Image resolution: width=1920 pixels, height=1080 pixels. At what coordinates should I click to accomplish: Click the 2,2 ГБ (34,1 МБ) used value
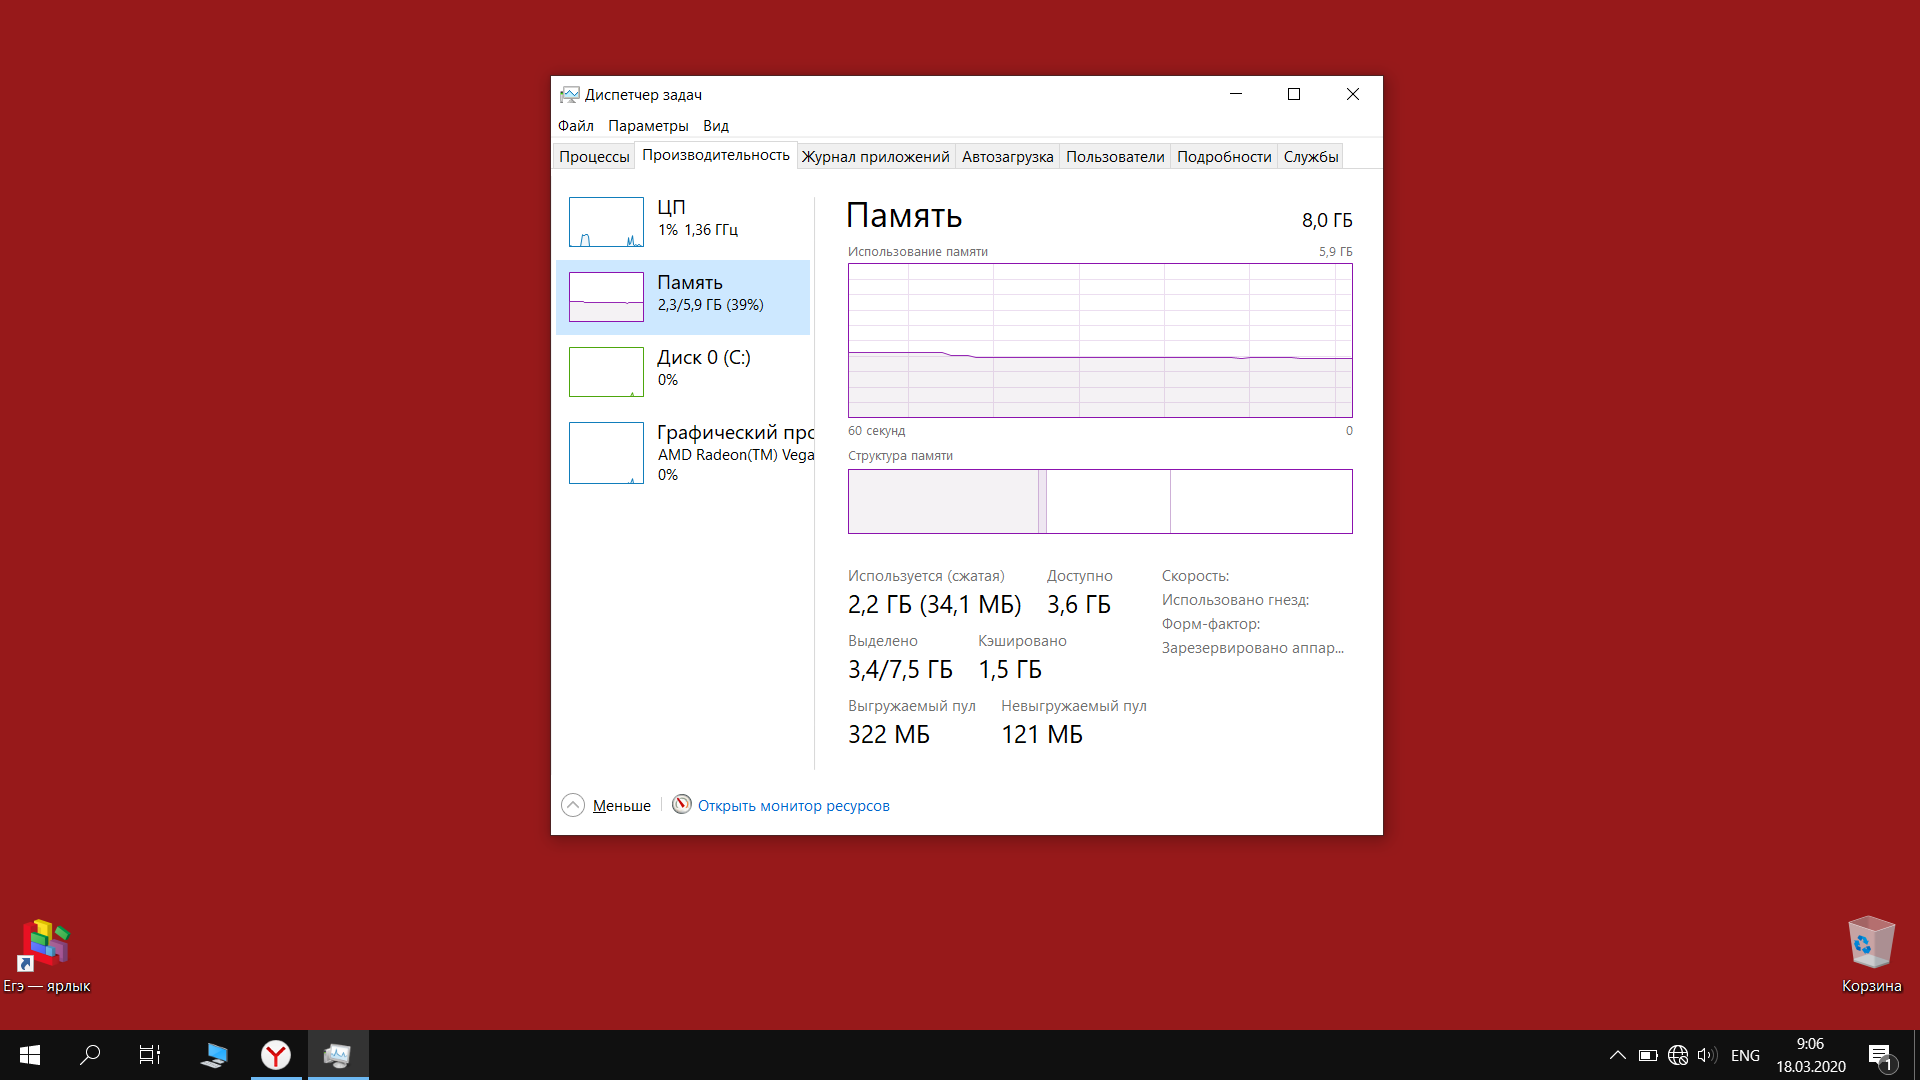click(x=934, y=605)
